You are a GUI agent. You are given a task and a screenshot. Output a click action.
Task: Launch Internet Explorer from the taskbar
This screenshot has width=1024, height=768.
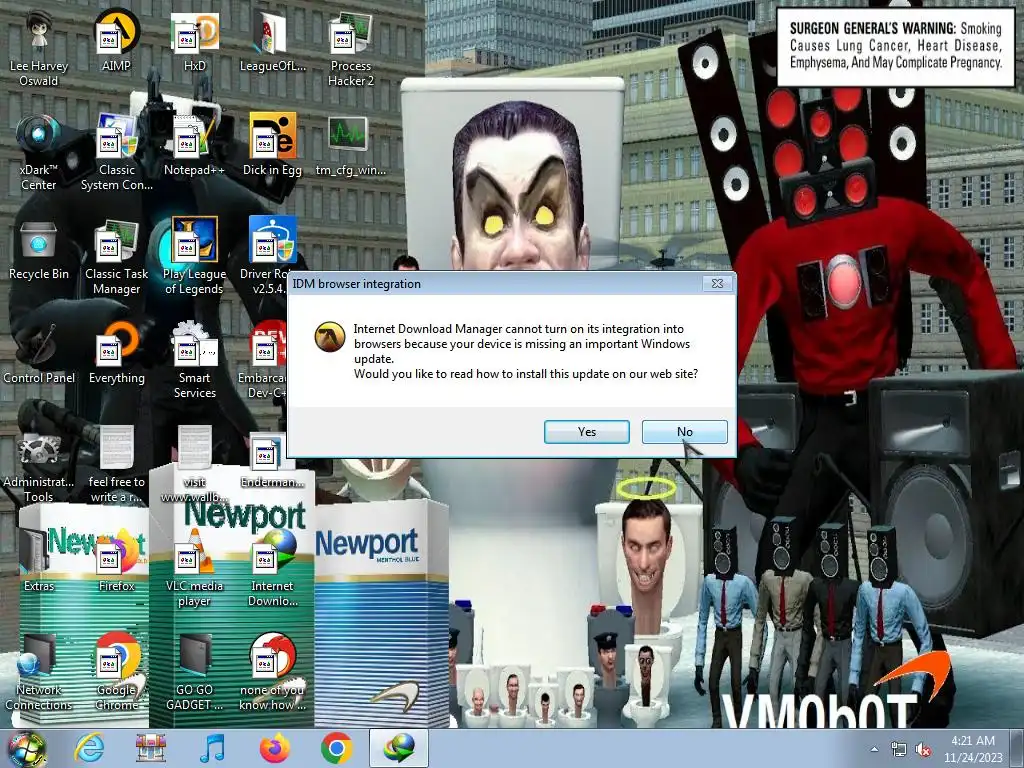click(89, 748)
